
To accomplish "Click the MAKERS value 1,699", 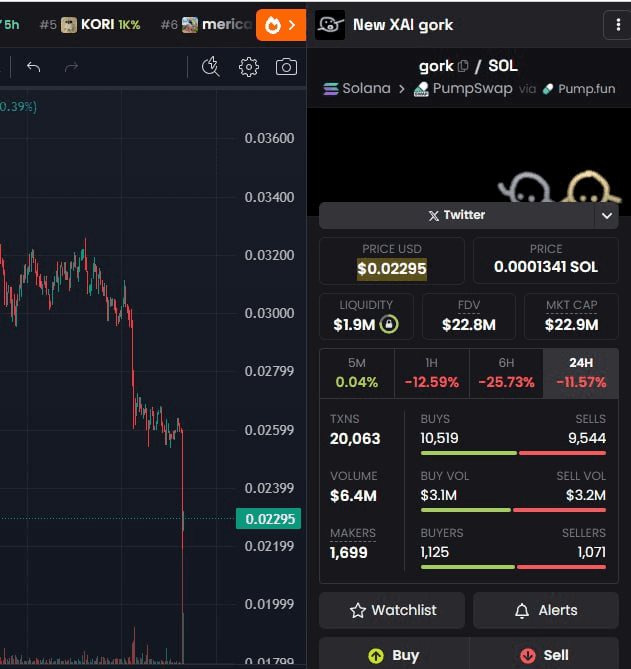I will [349, 553].
